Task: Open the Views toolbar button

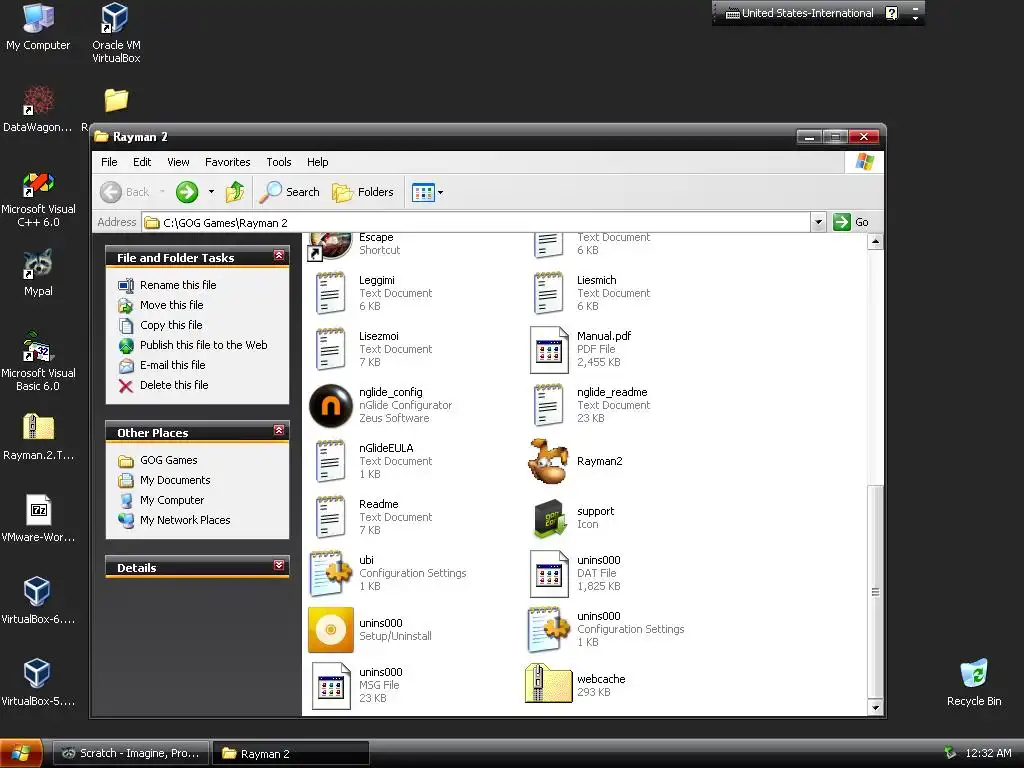Action: pyautogui.click(x=423, y=192)
